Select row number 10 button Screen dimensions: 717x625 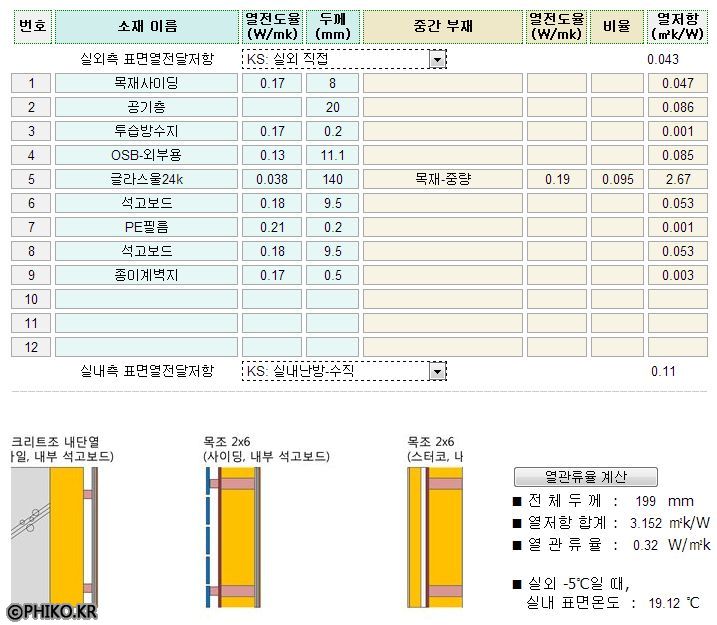pyautogui.click(x=31, y=299)
